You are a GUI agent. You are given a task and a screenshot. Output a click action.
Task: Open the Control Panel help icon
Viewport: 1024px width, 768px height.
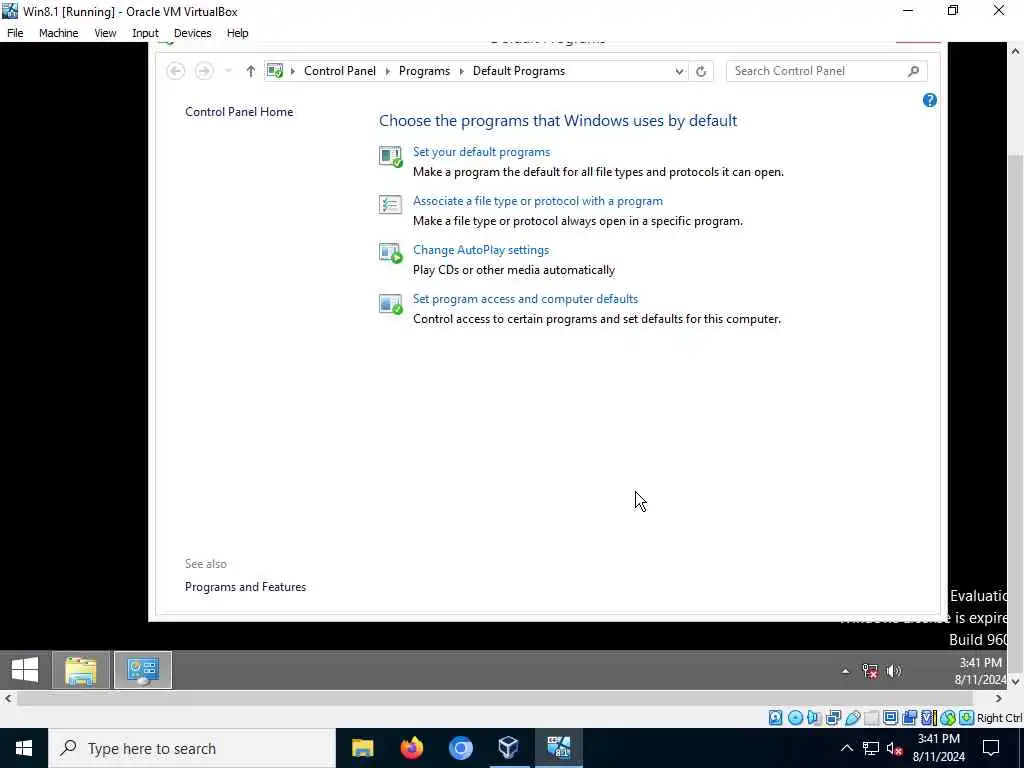tap(929, 100)
